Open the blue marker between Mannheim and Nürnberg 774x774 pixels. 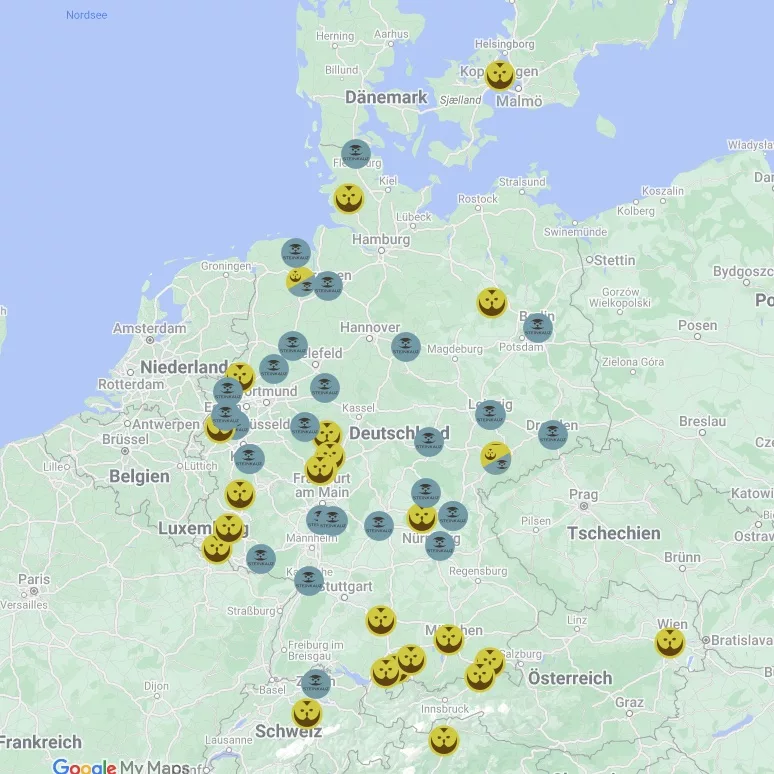[x=379, y=526]
